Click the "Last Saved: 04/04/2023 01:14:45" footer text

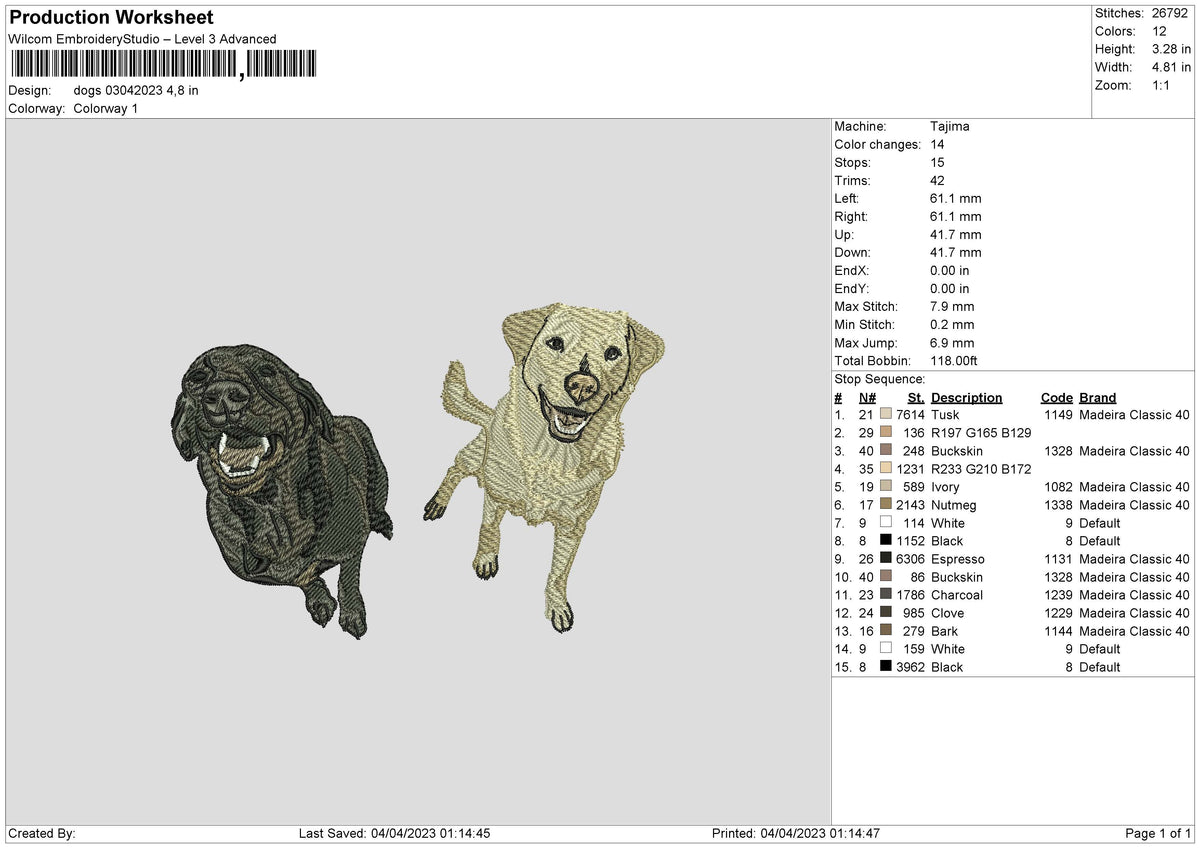394,833
